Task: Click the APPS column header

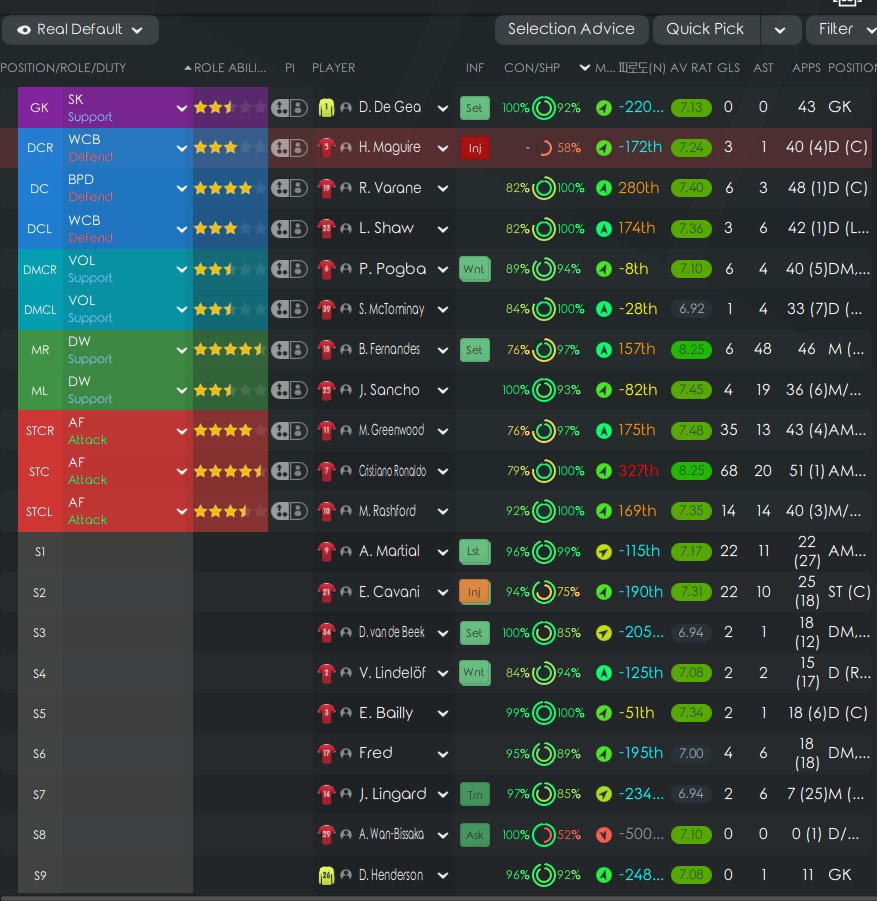Action: [x=806, y=68]
